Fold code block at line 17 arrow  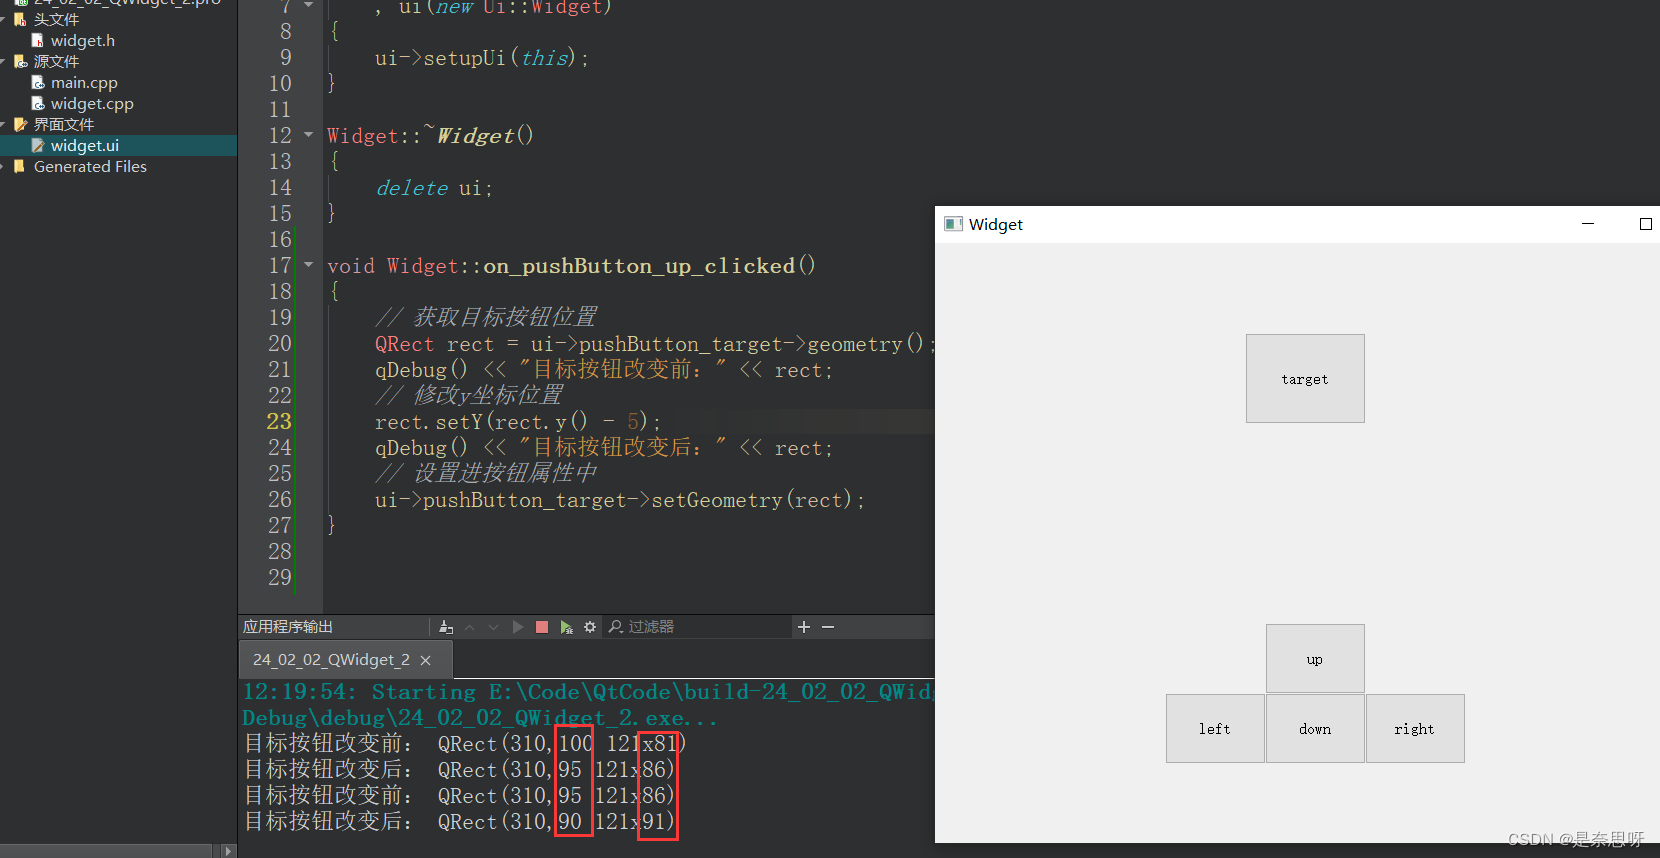coord(308,265)
